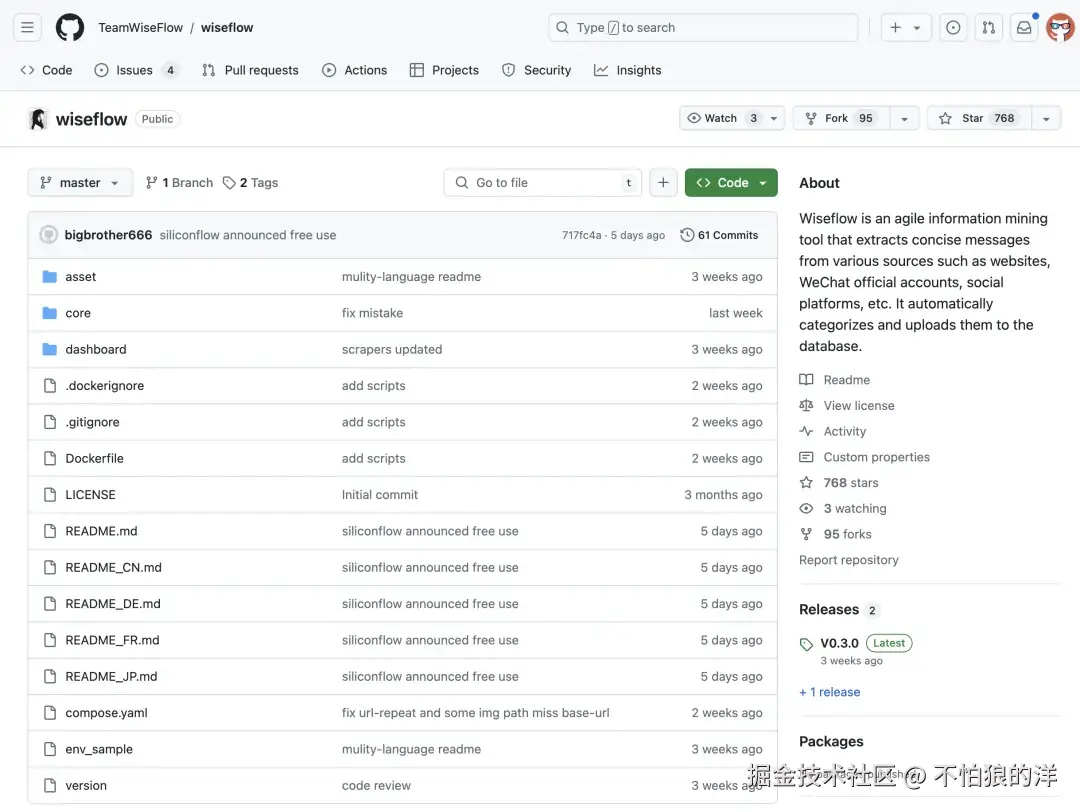
Task: Click the eye icon next to 3 watching
Action: click(x=806, y=508)
